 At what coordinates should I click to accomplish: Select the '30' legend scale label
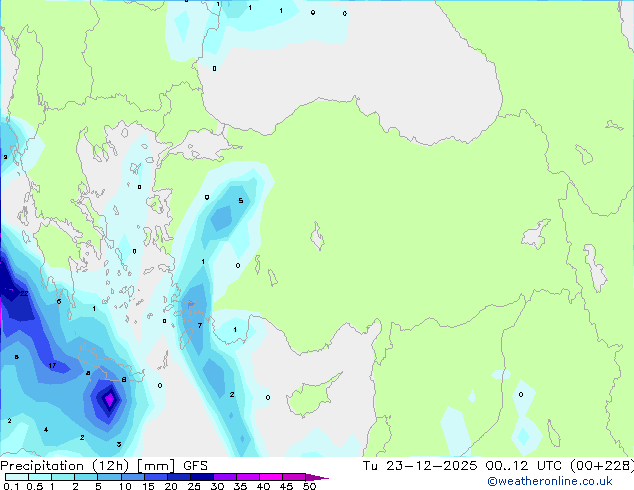click(x=218, y=486)
